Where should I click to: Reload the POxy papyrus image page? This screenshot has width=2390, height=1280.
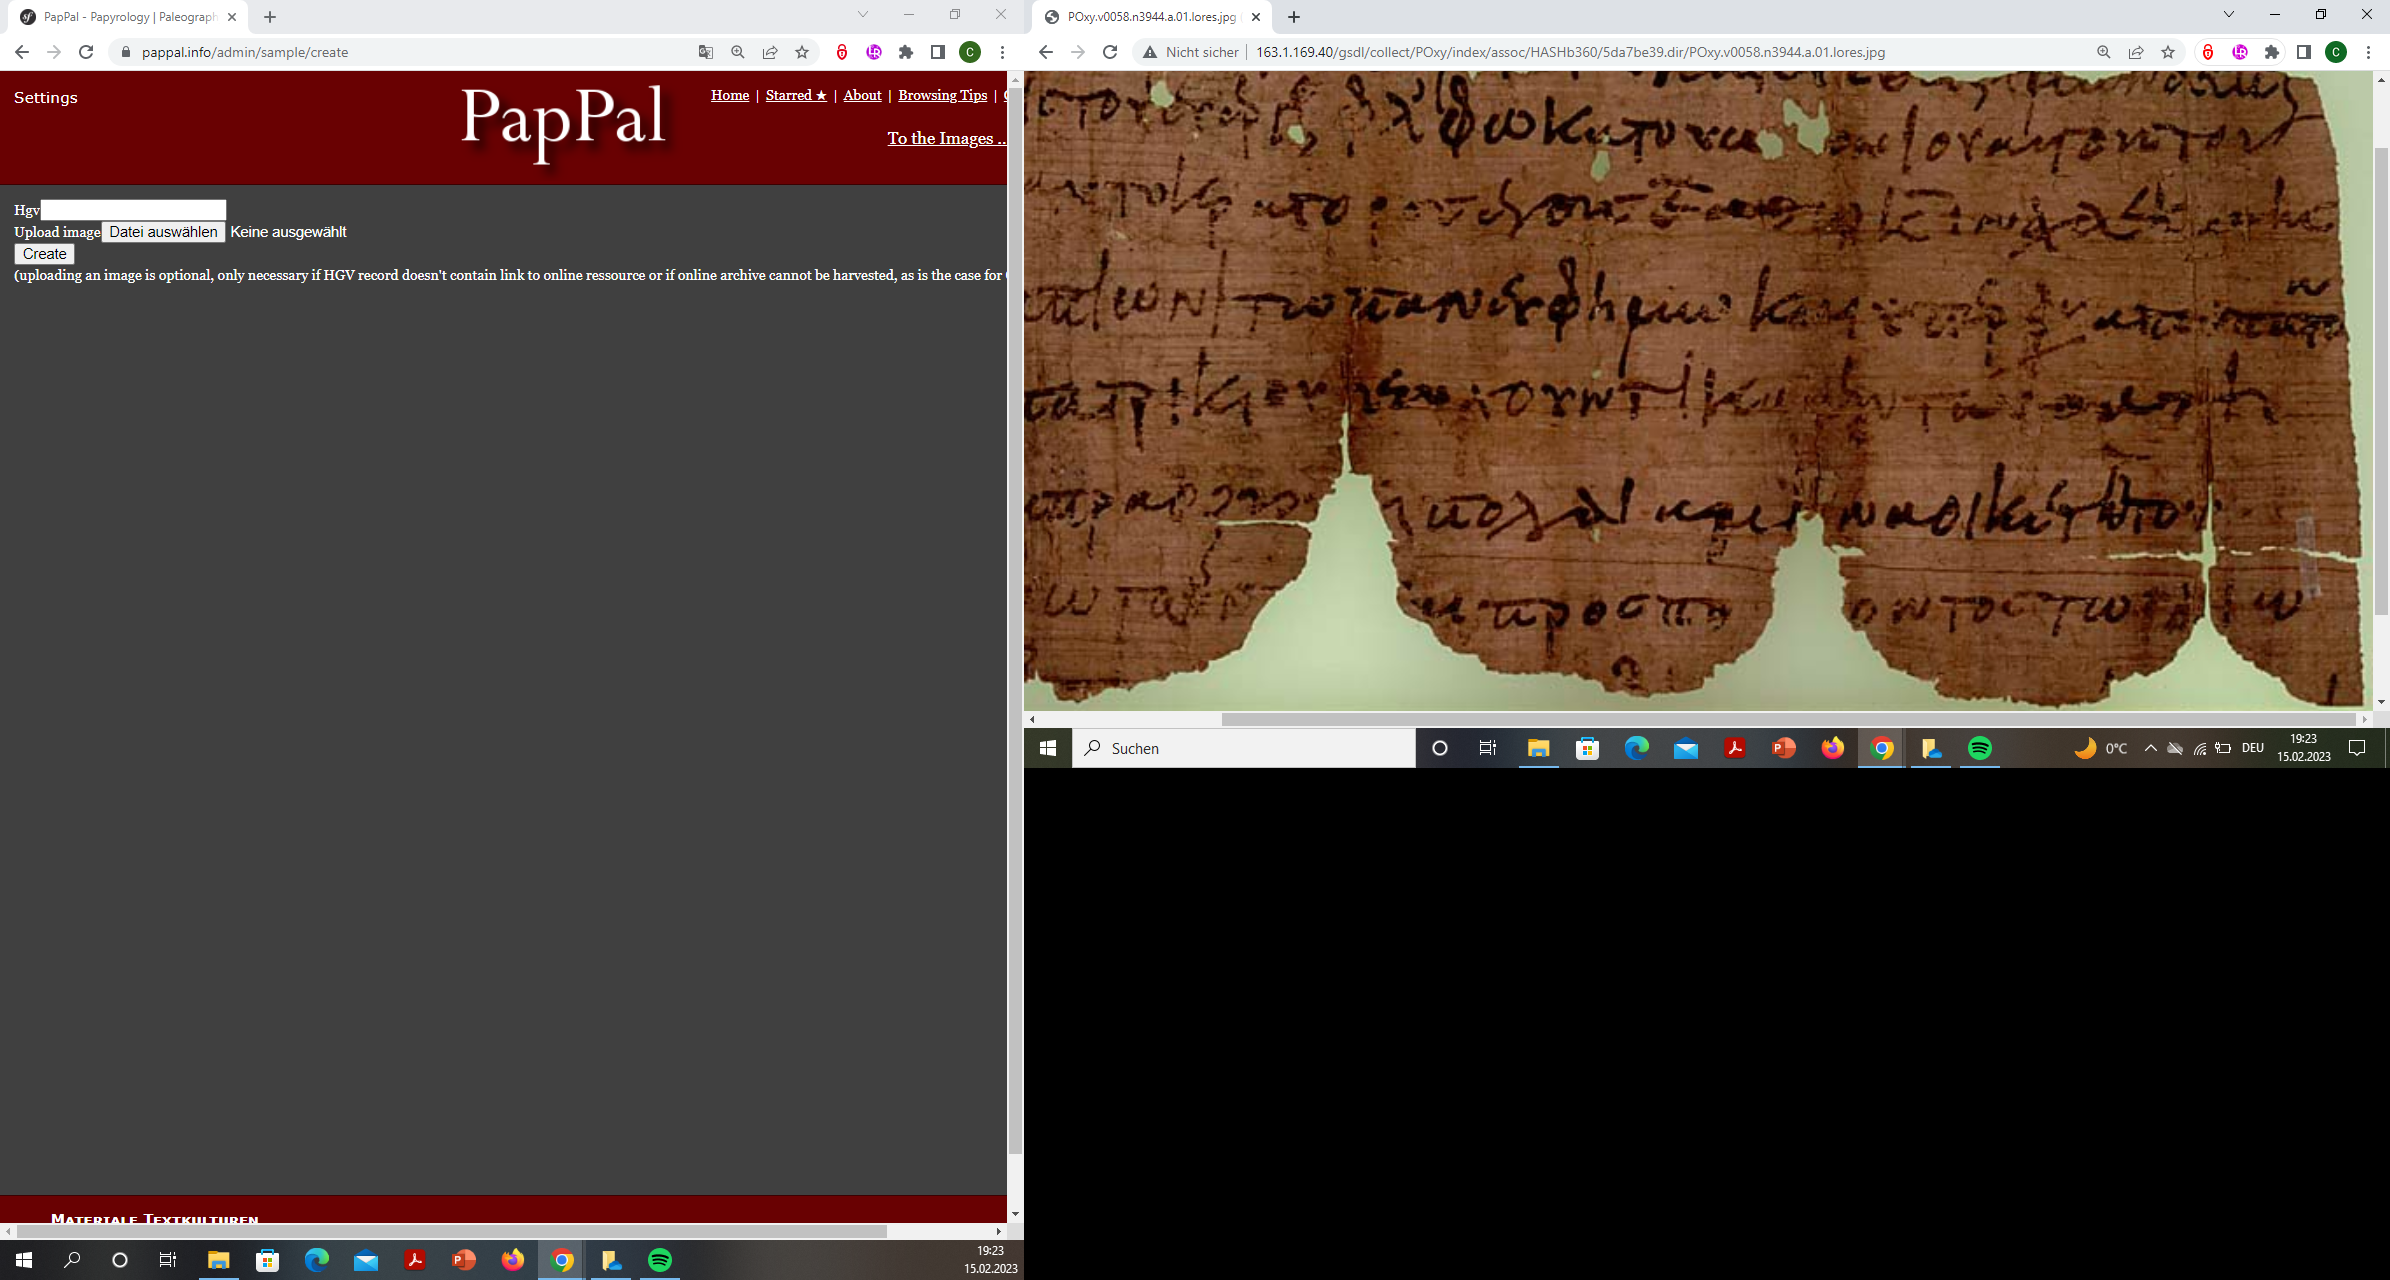click(x=1110, y=52)
